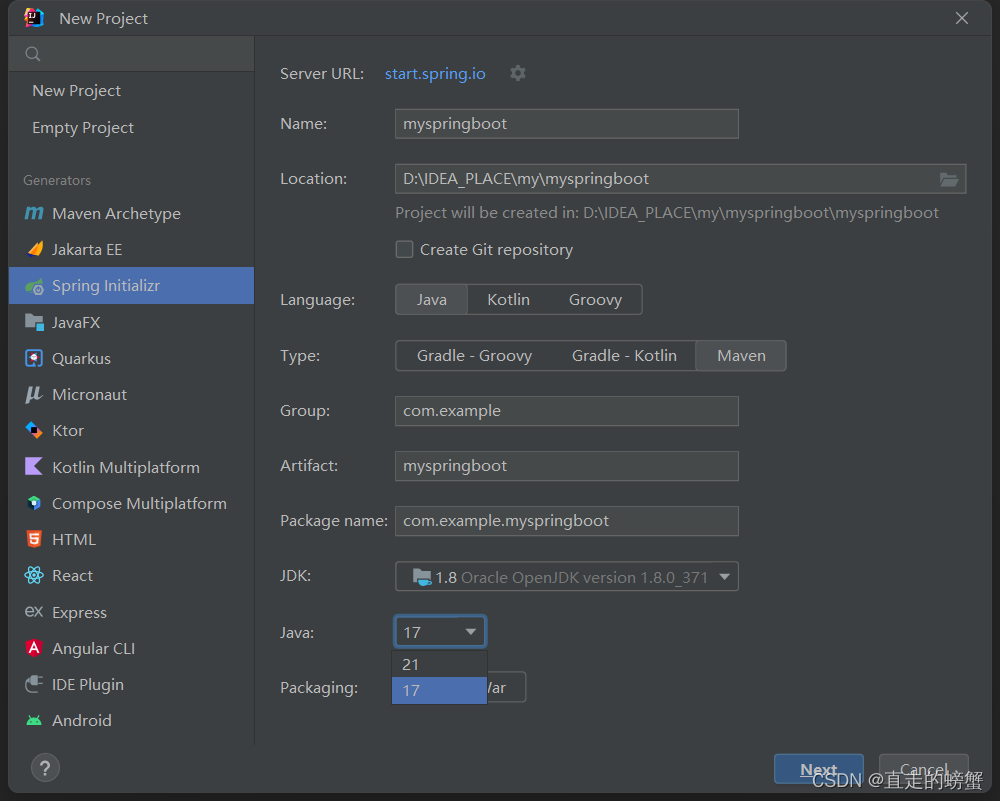
Task: Browse for location with folder icon
Action: (x=949, y=179)
